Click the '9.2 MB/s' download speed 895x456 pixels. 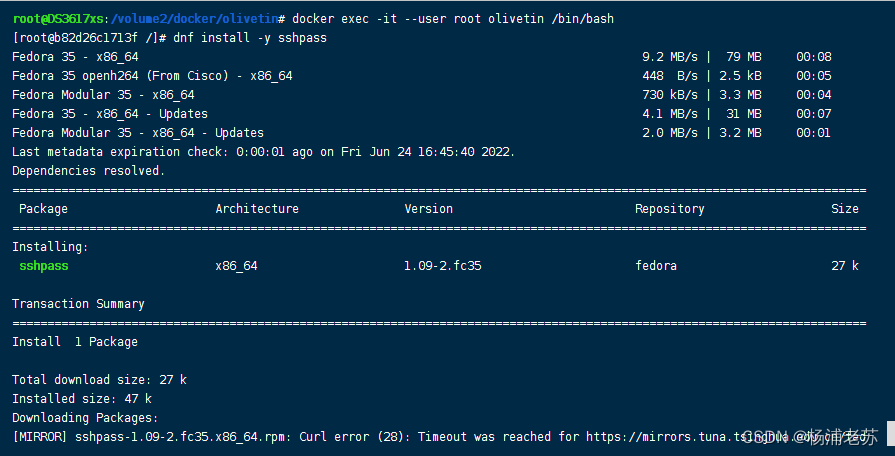(670, 57)
